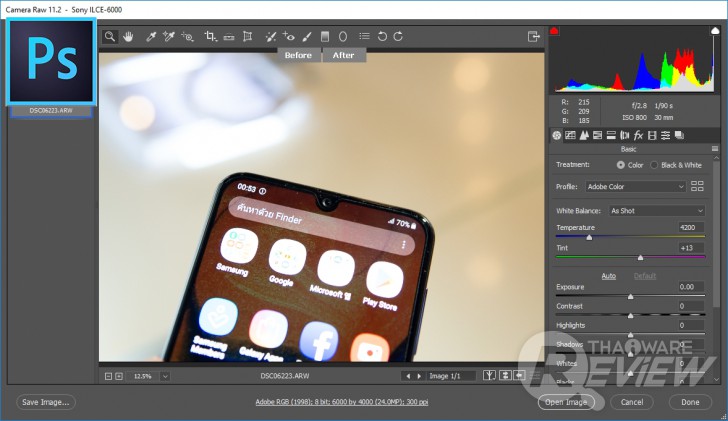The image size is (728, 421).
Task: Rotate image 90° counterclockwise
Action: click(x=382, y=36)
